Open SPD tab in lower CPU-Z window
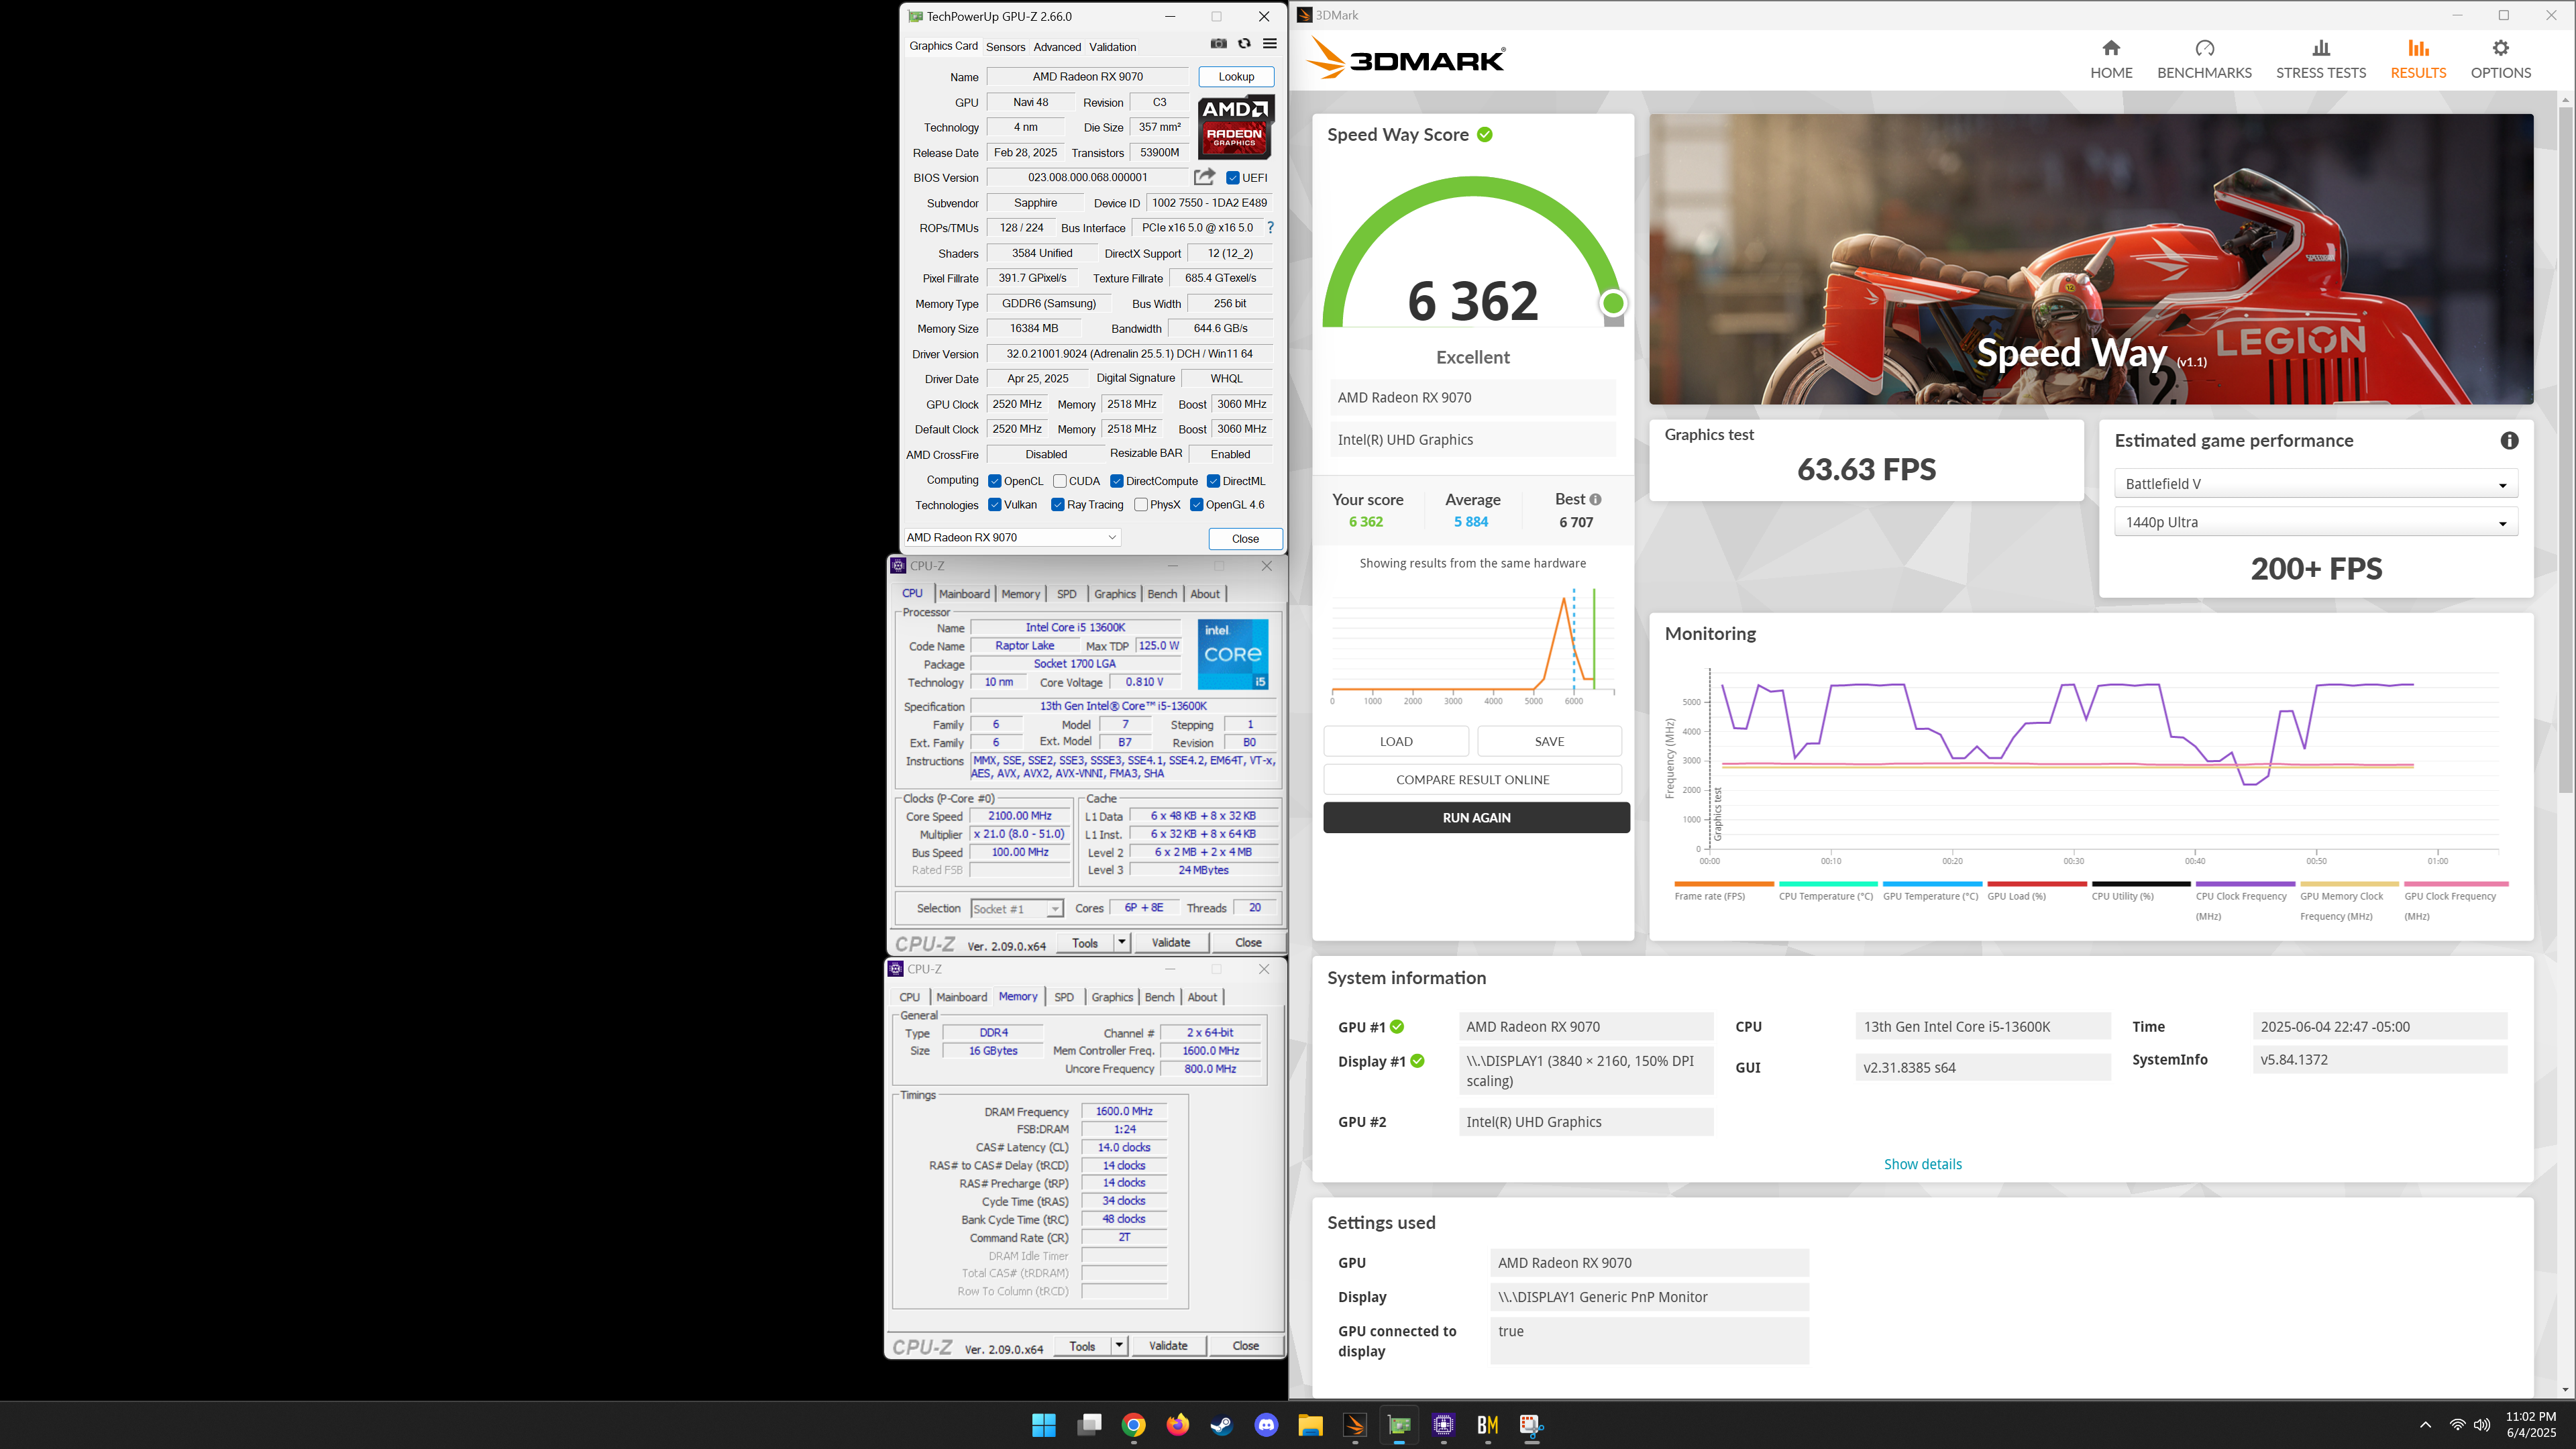Viewport: 2576px width, 1449px height. tap(1064, 997)
